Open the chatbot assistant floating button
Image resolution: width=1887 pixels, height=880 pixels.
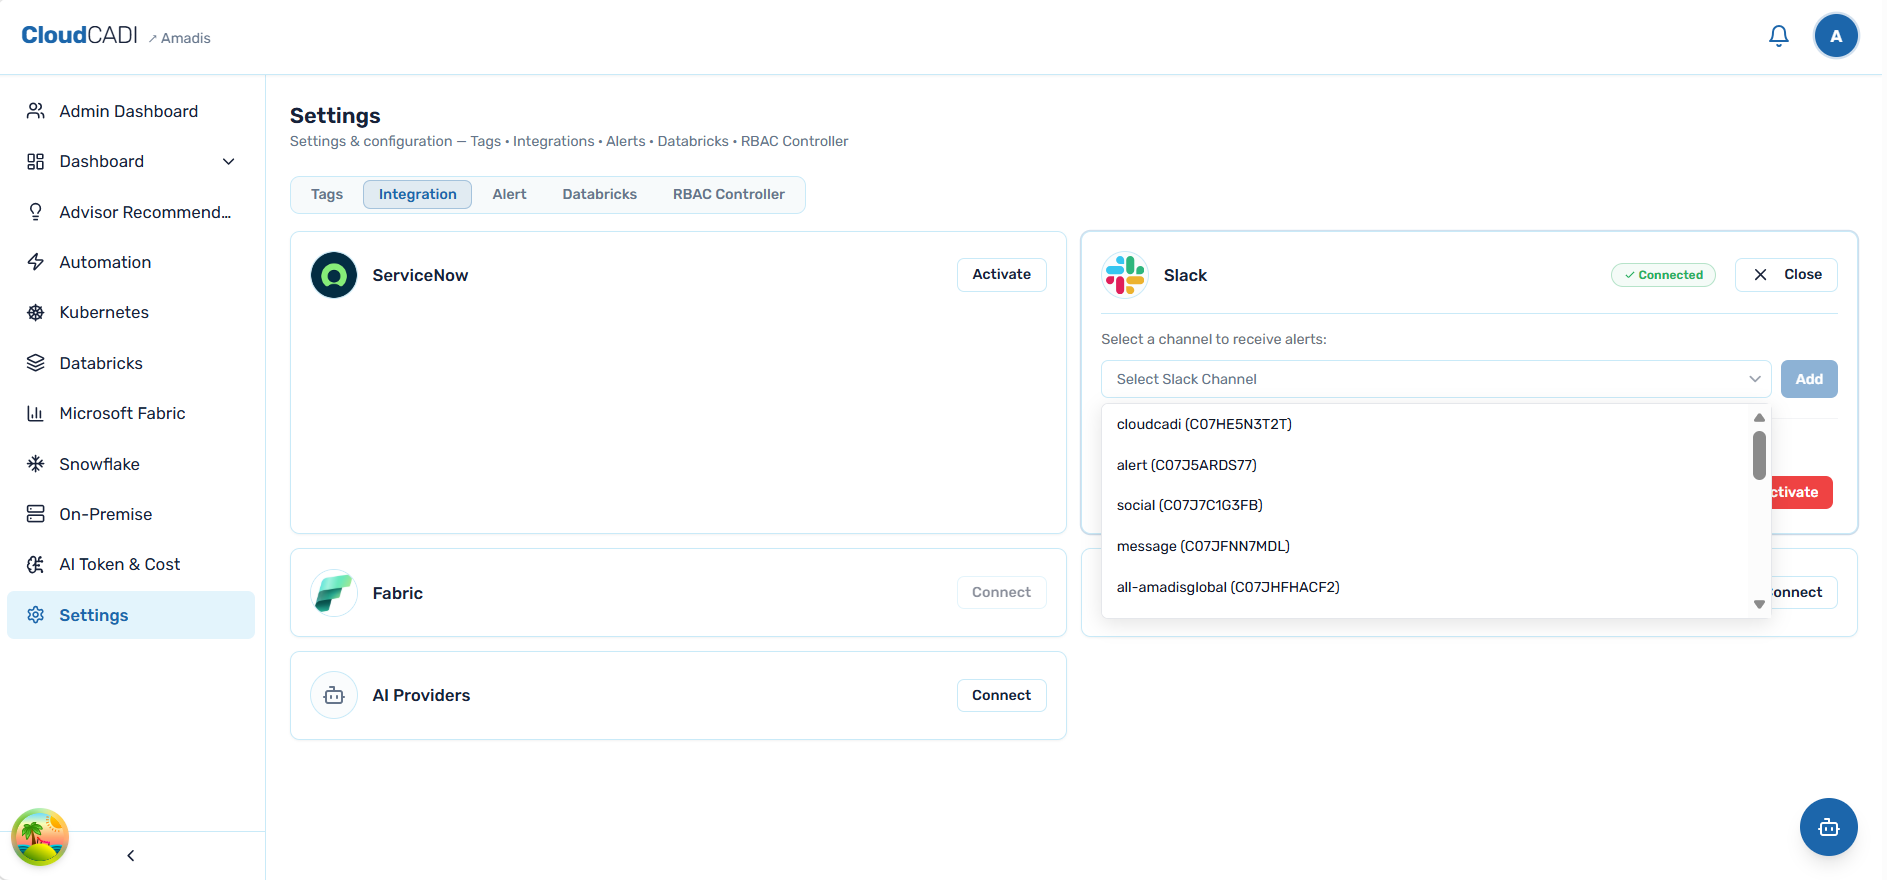point(1828,827)
